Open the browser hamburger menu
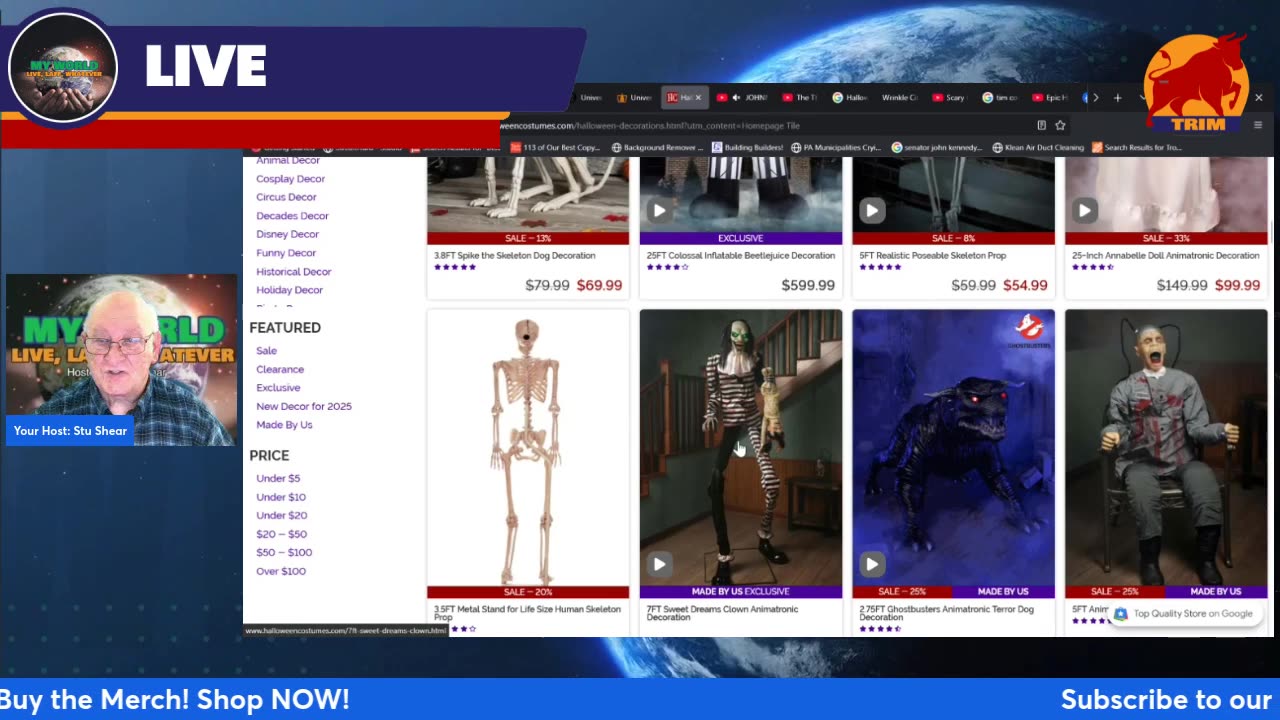1280x720 pixels. (1258, 126)
